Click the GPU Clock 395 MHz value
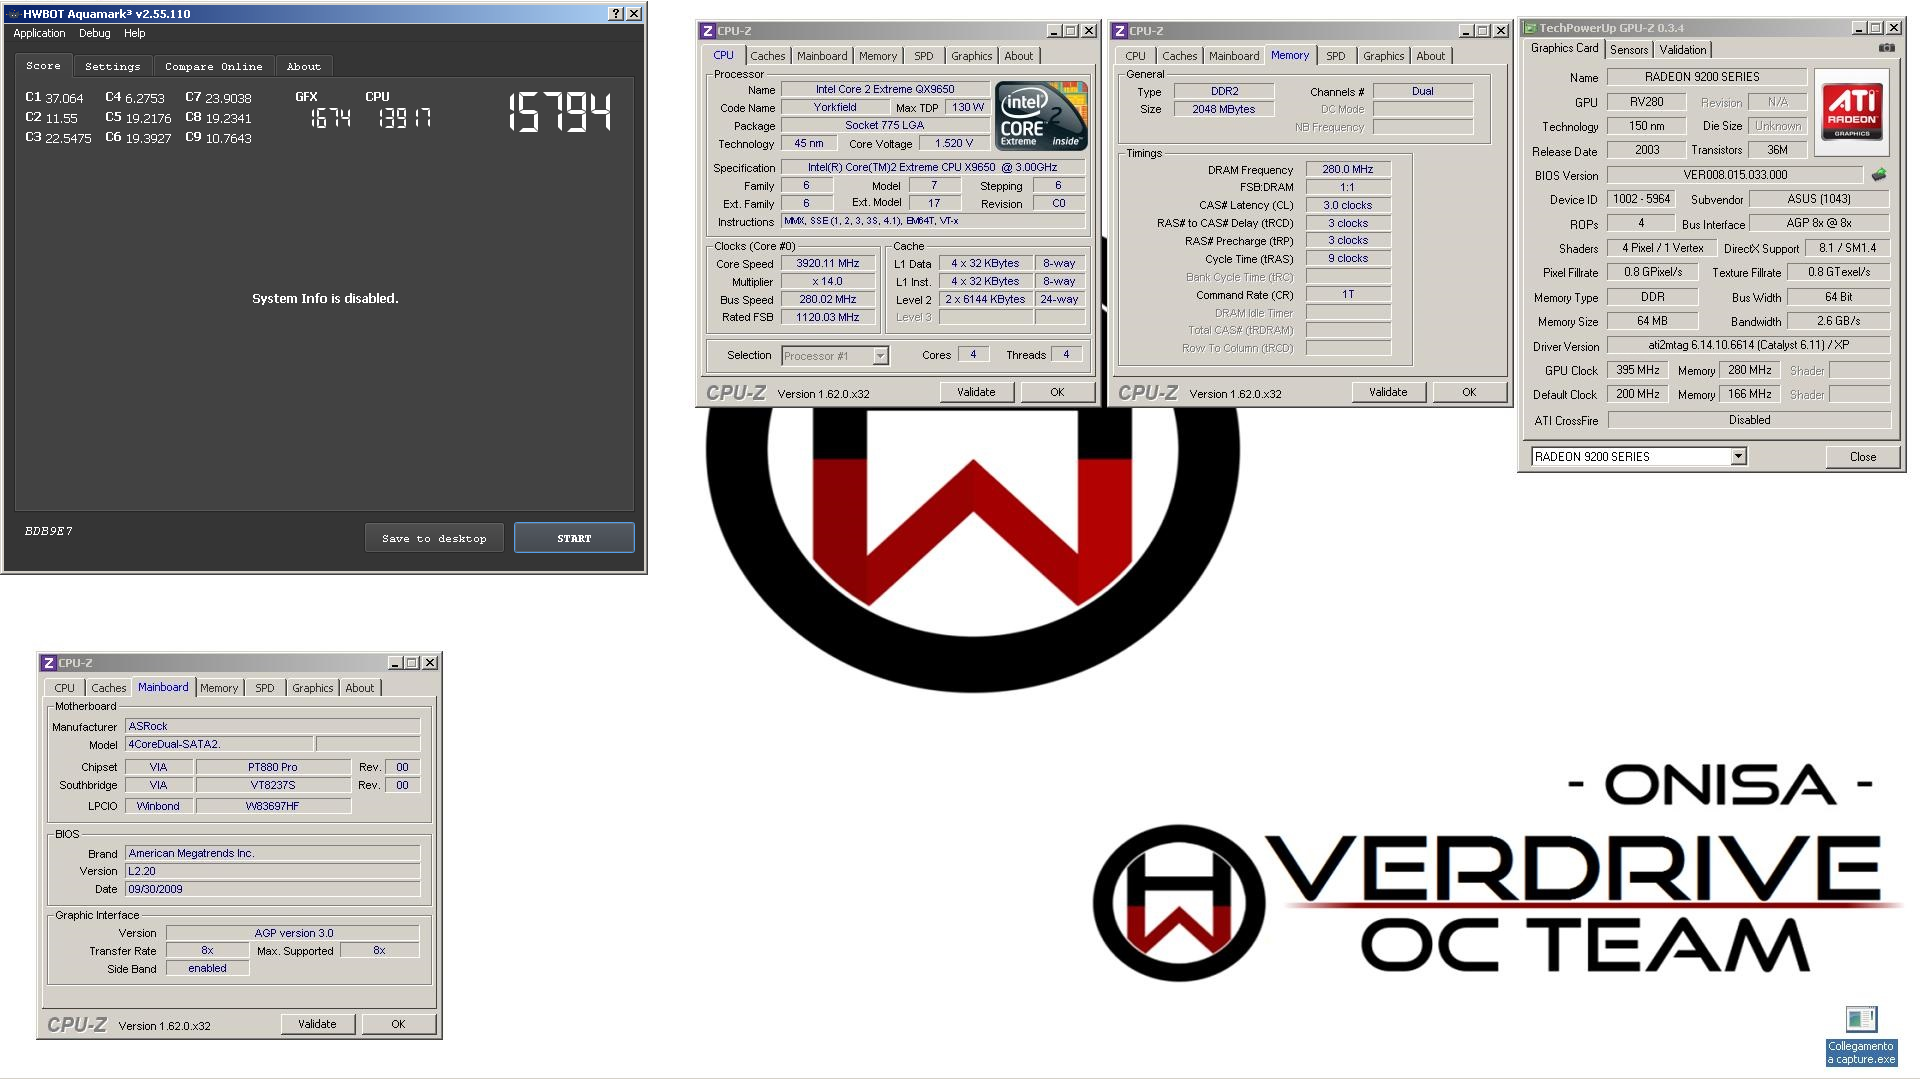Image resolution: width=1920 pixels, height=1080 pixels. coord(1637,370)
